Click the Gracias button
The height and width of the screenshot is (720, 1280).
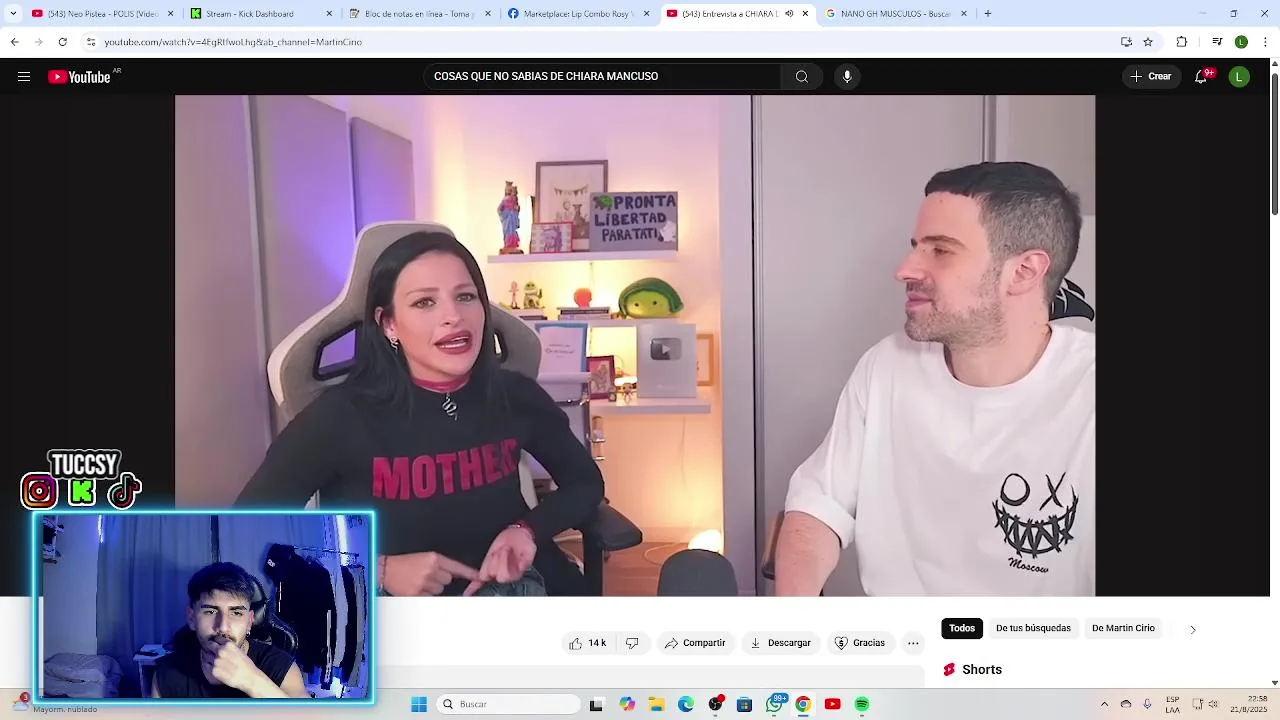click(860, 643)
